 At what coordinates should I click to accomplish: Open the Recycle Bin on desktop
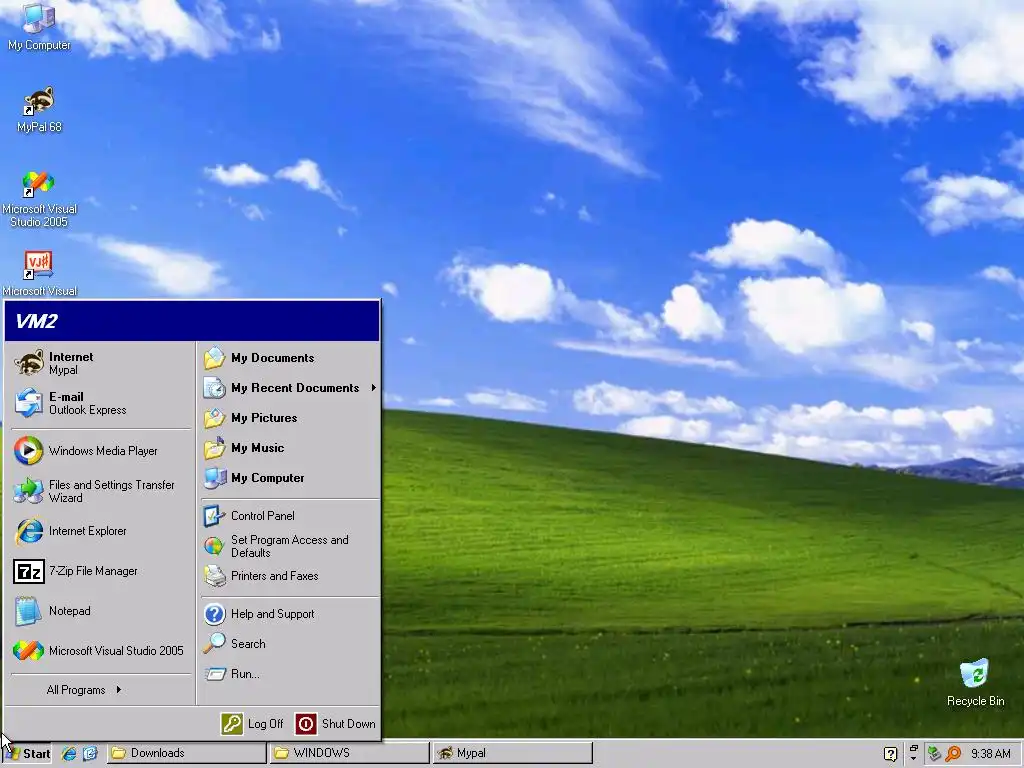[975, 682]
